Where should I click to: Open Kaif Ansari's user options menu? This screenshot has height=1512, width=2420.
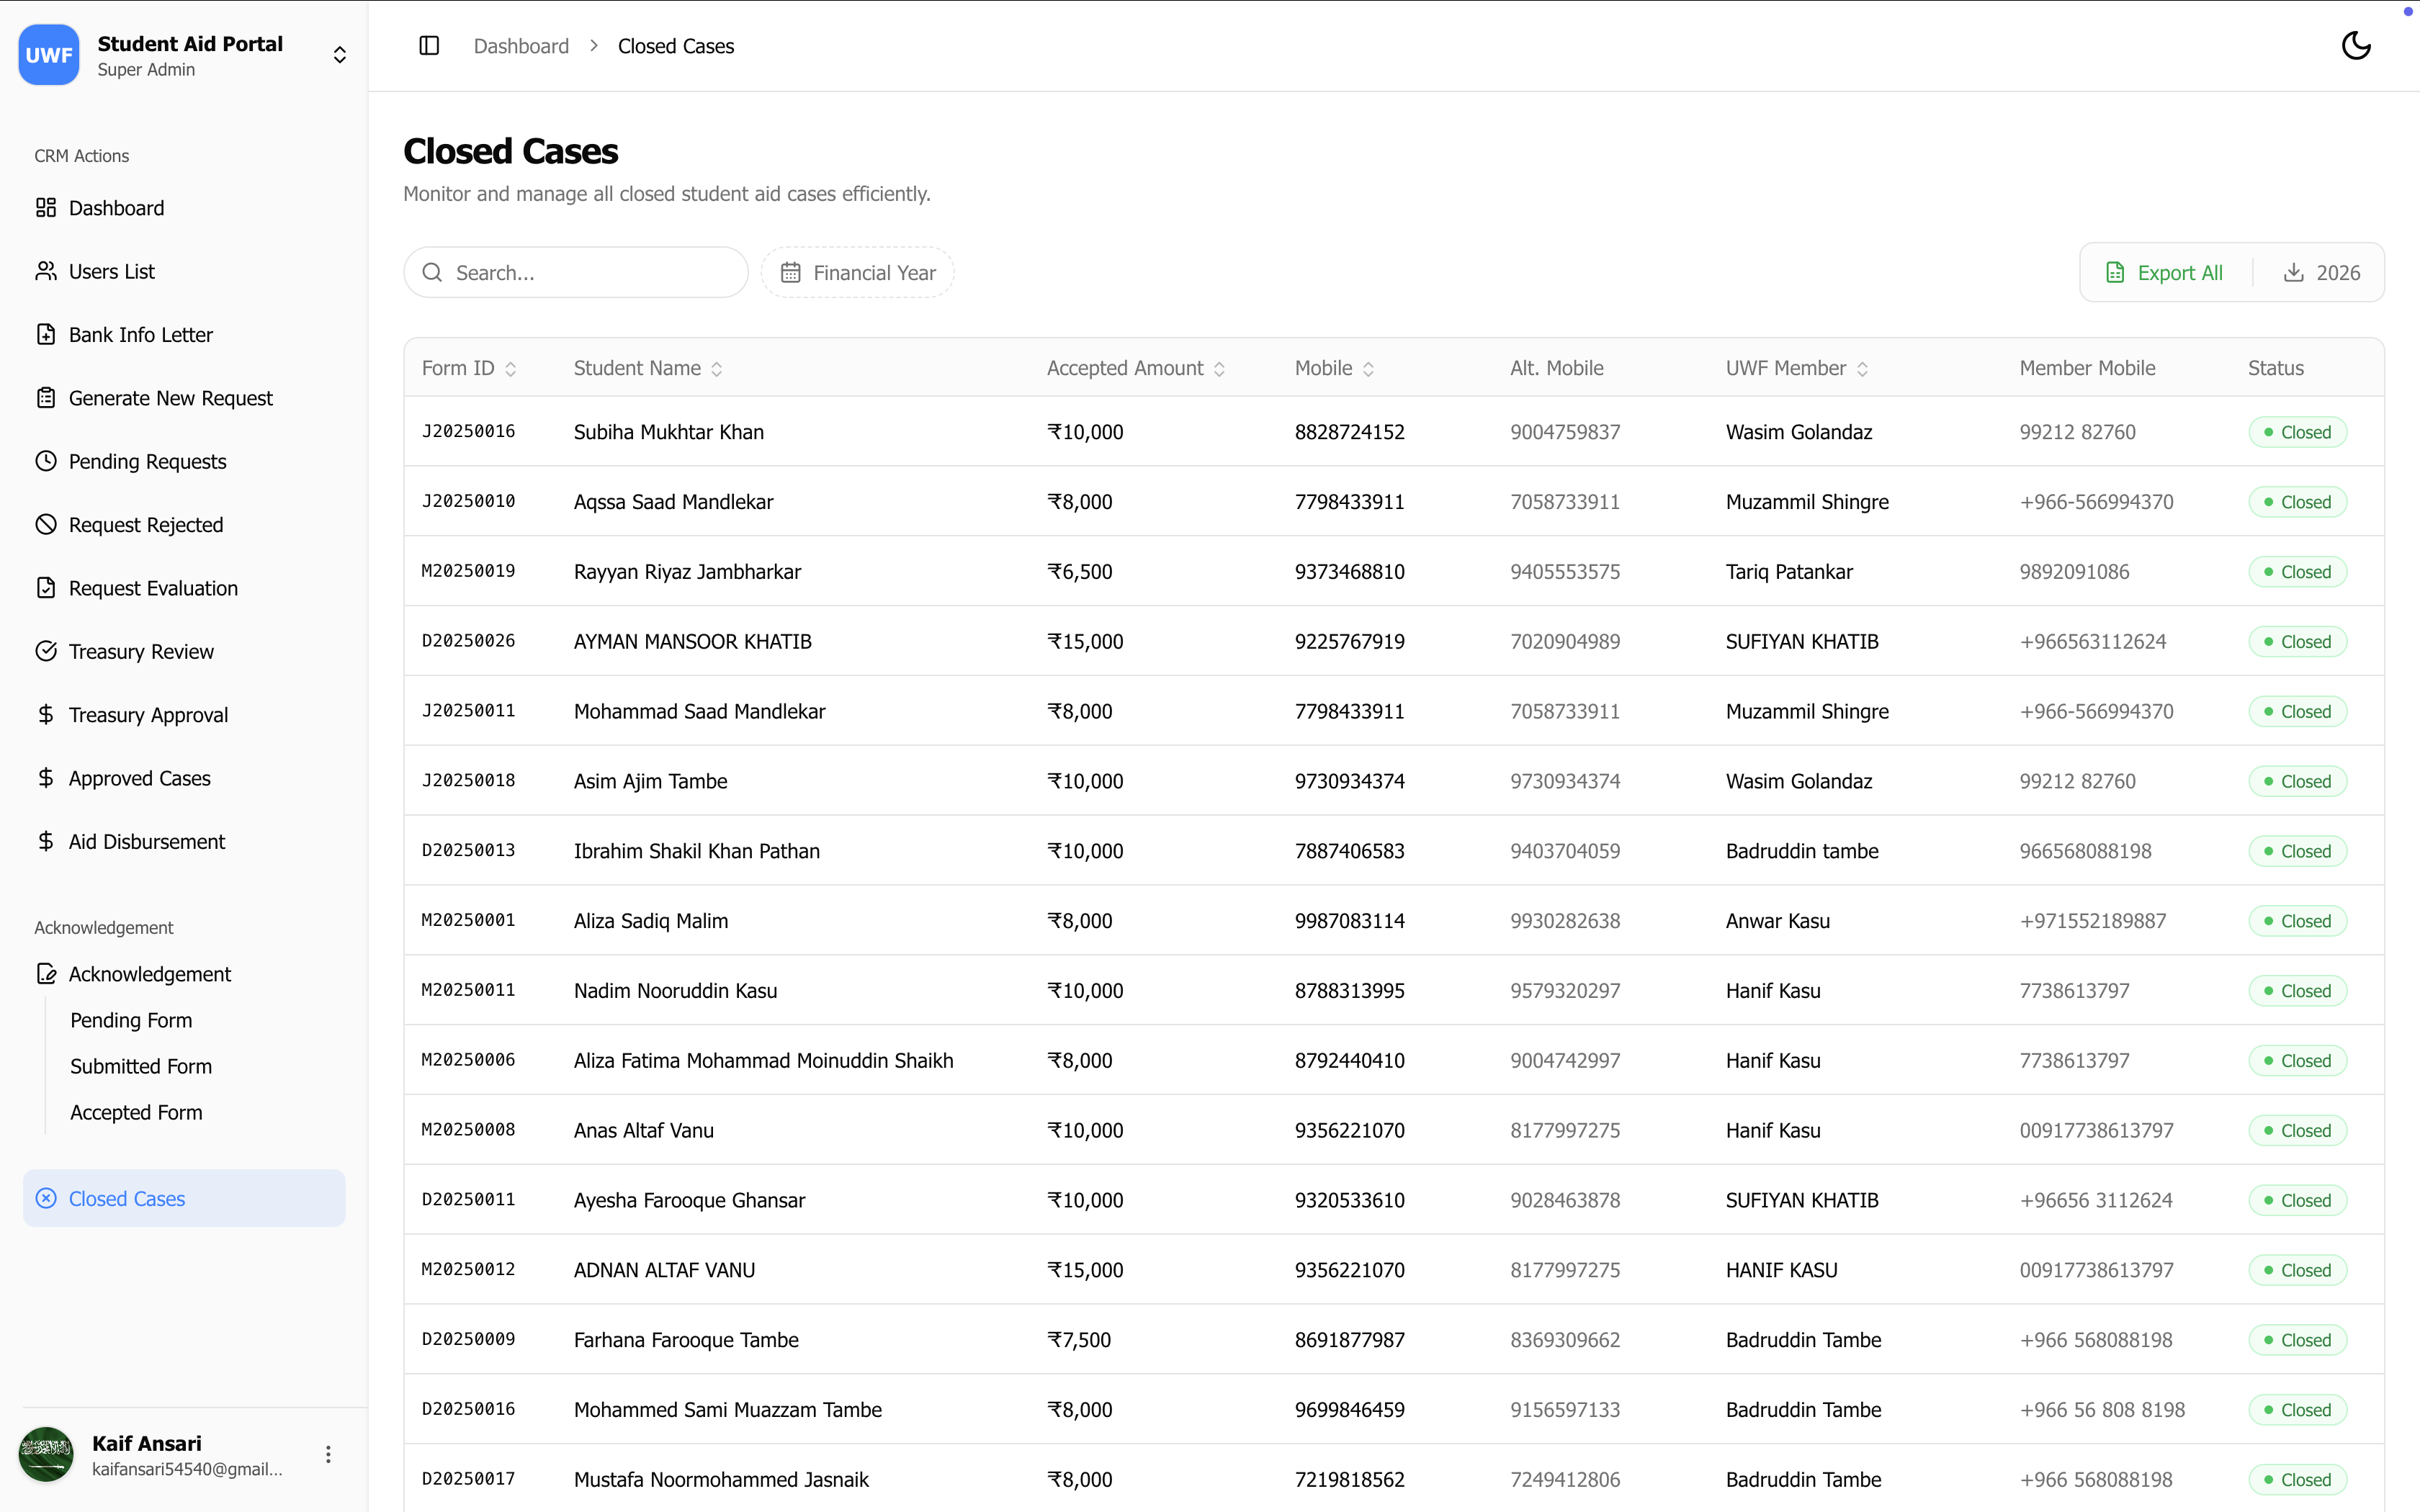tap(328, 1454)
